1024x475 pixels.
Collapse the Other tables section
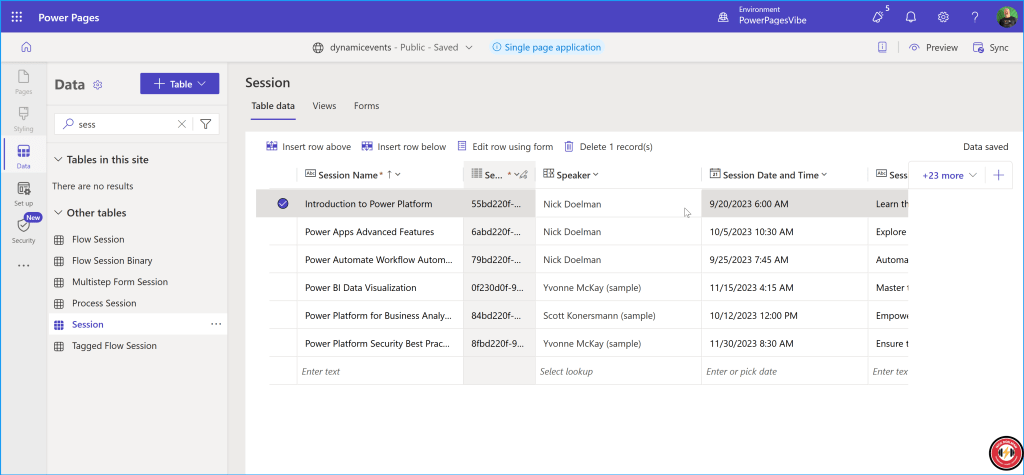58,213
